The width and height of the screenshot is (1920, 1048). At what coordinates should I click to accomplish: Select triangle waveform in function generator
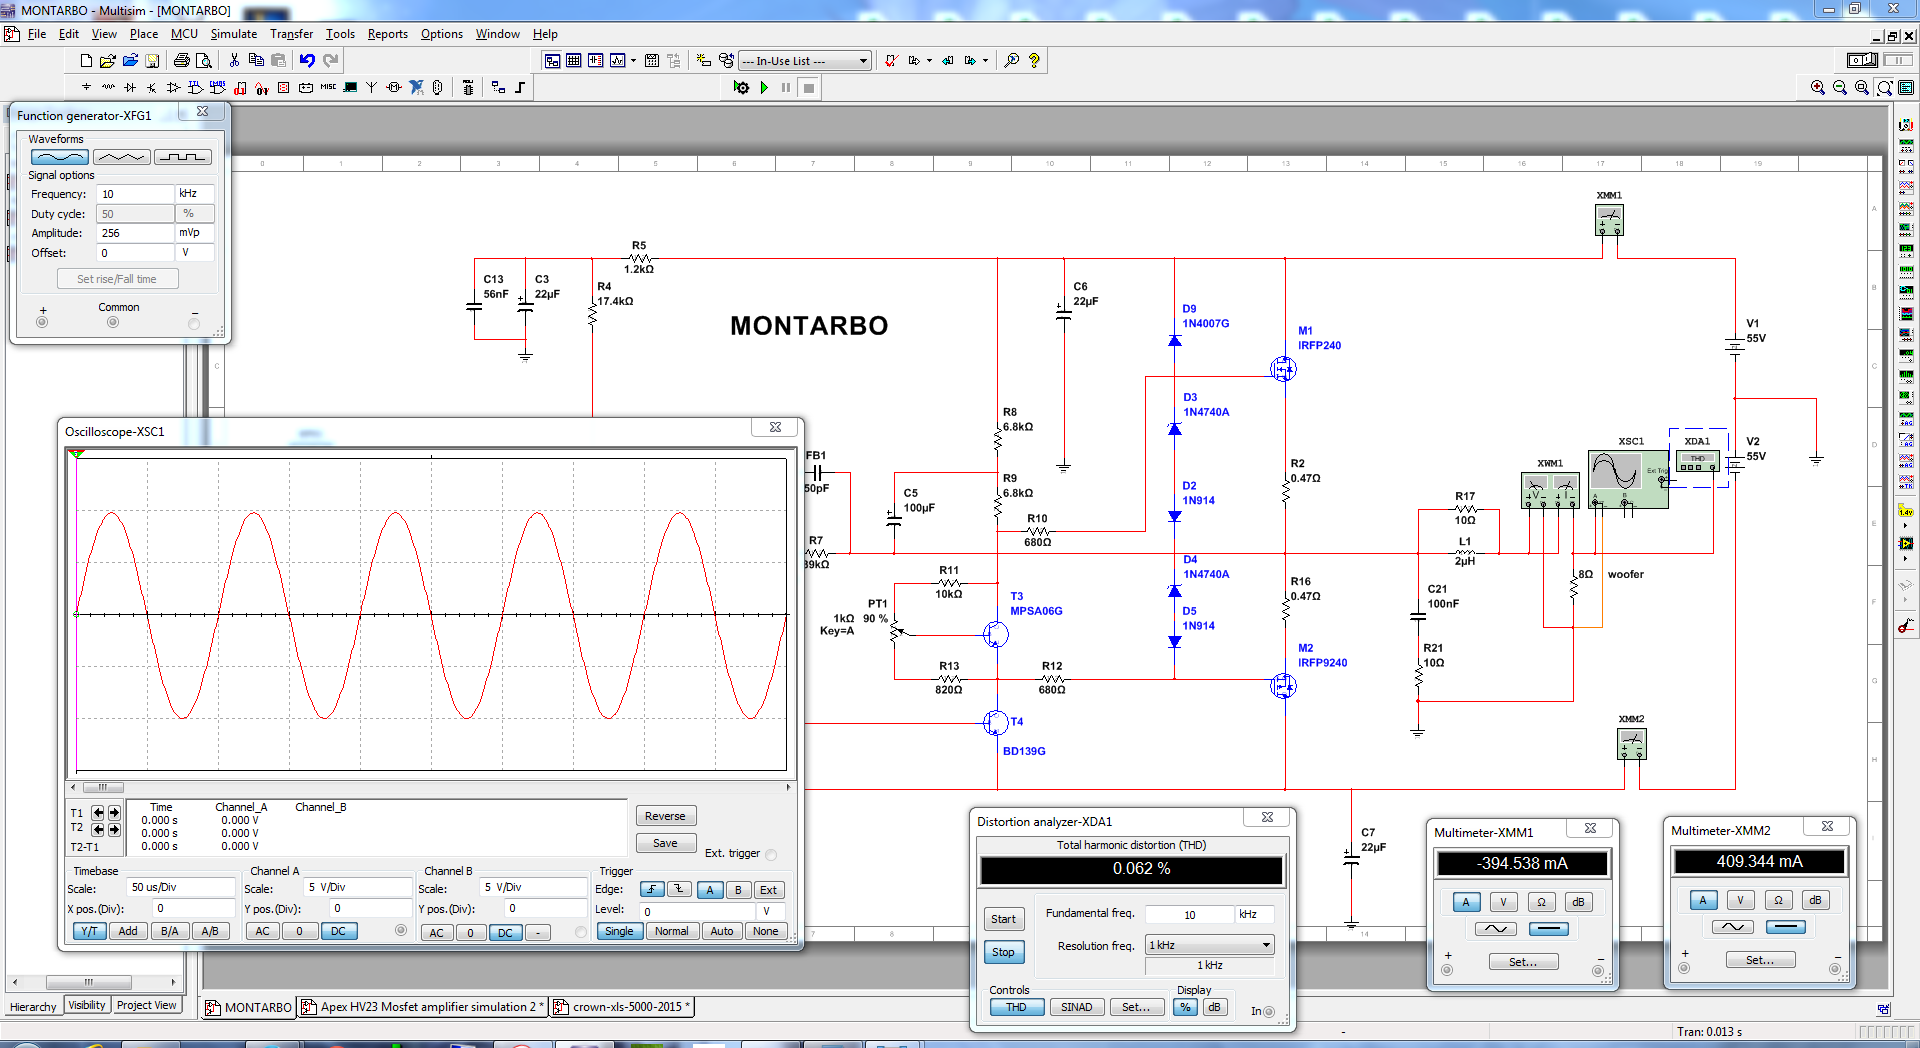click(122, 157)
